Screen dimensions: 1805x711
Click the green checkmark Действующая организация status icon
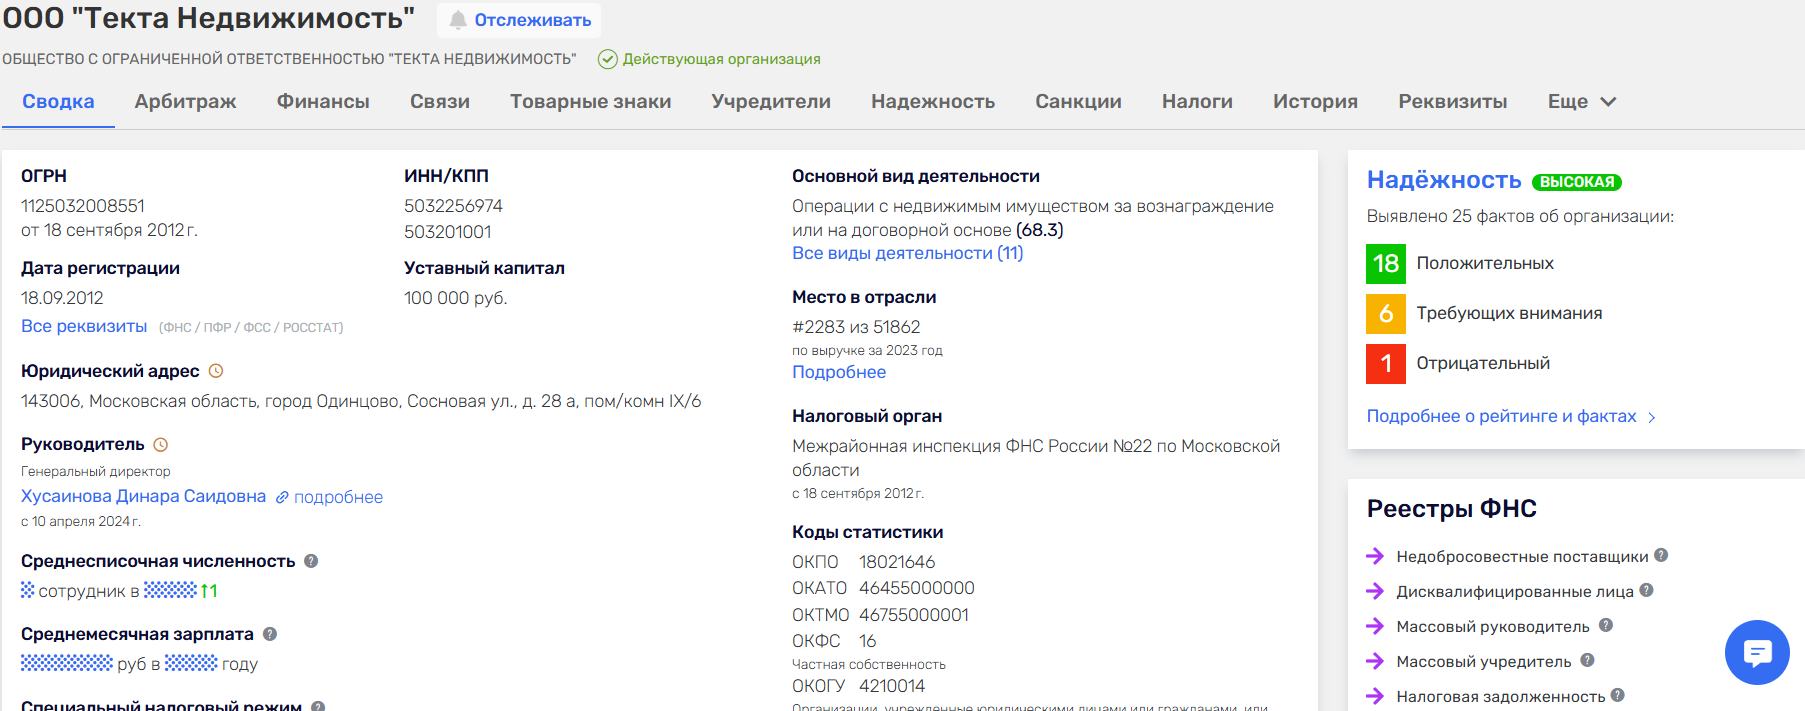coord(607,59)
